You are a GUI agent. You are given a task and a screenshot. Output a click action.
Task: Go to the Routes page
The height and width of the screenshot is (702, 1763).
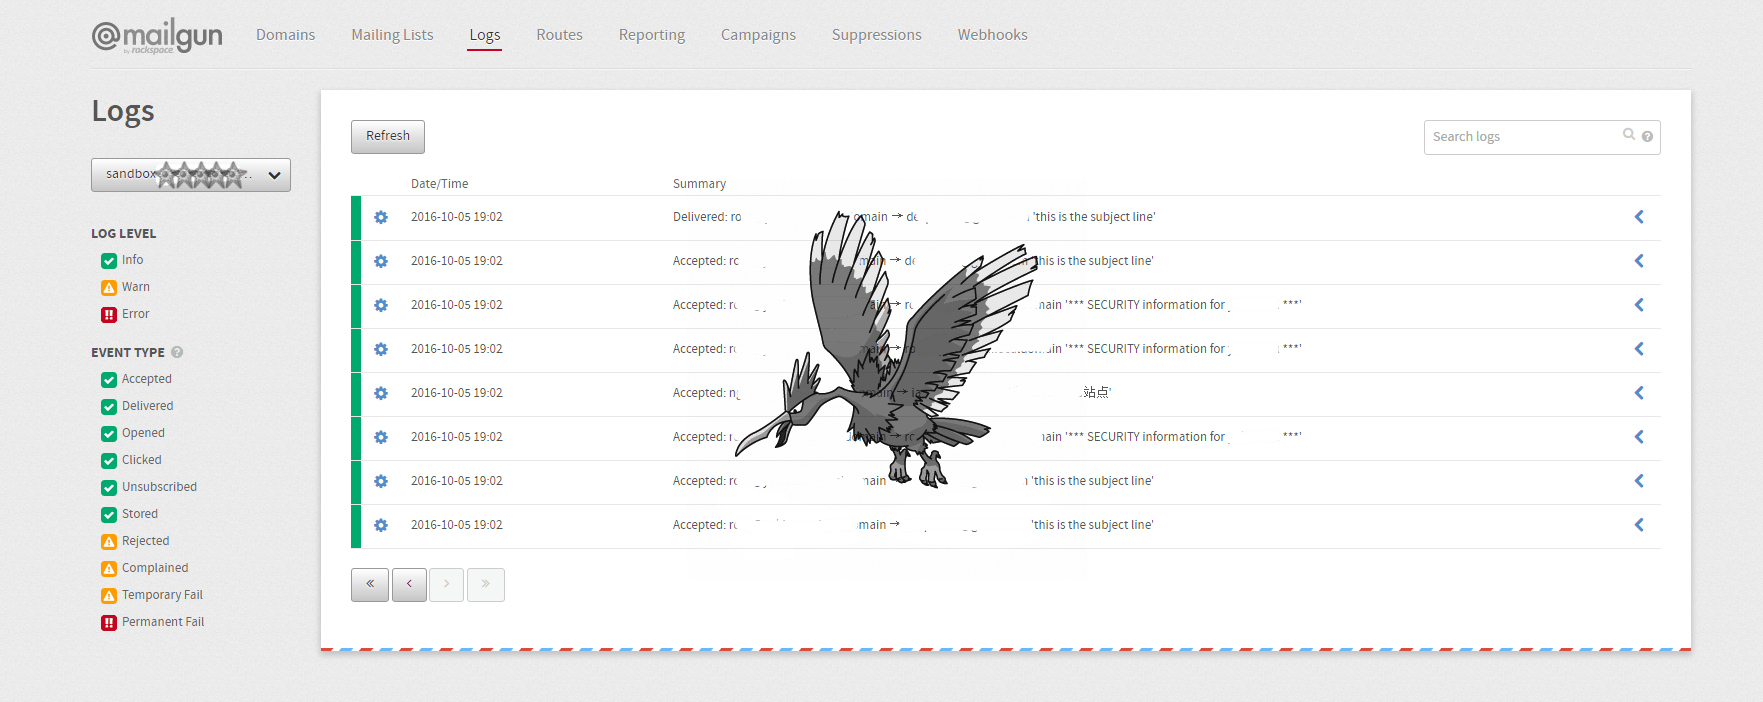559,35
